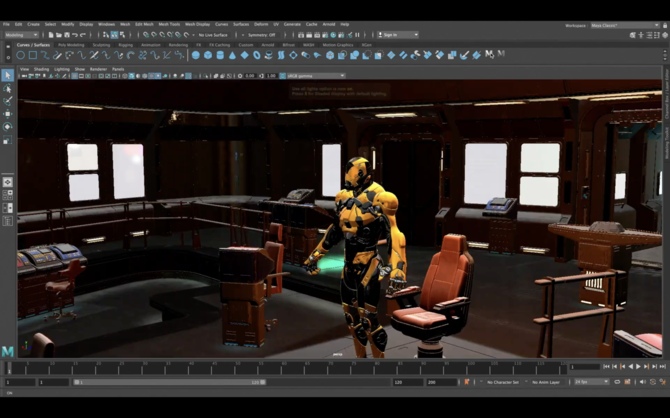Click the Redo arrow icon
This screenshot has height=418, width=670.
(83, 35)
